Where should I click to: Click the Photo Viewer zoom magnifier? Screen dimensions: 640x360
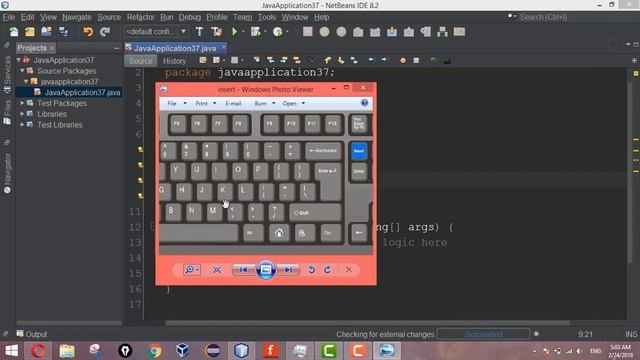click(191, 270)
